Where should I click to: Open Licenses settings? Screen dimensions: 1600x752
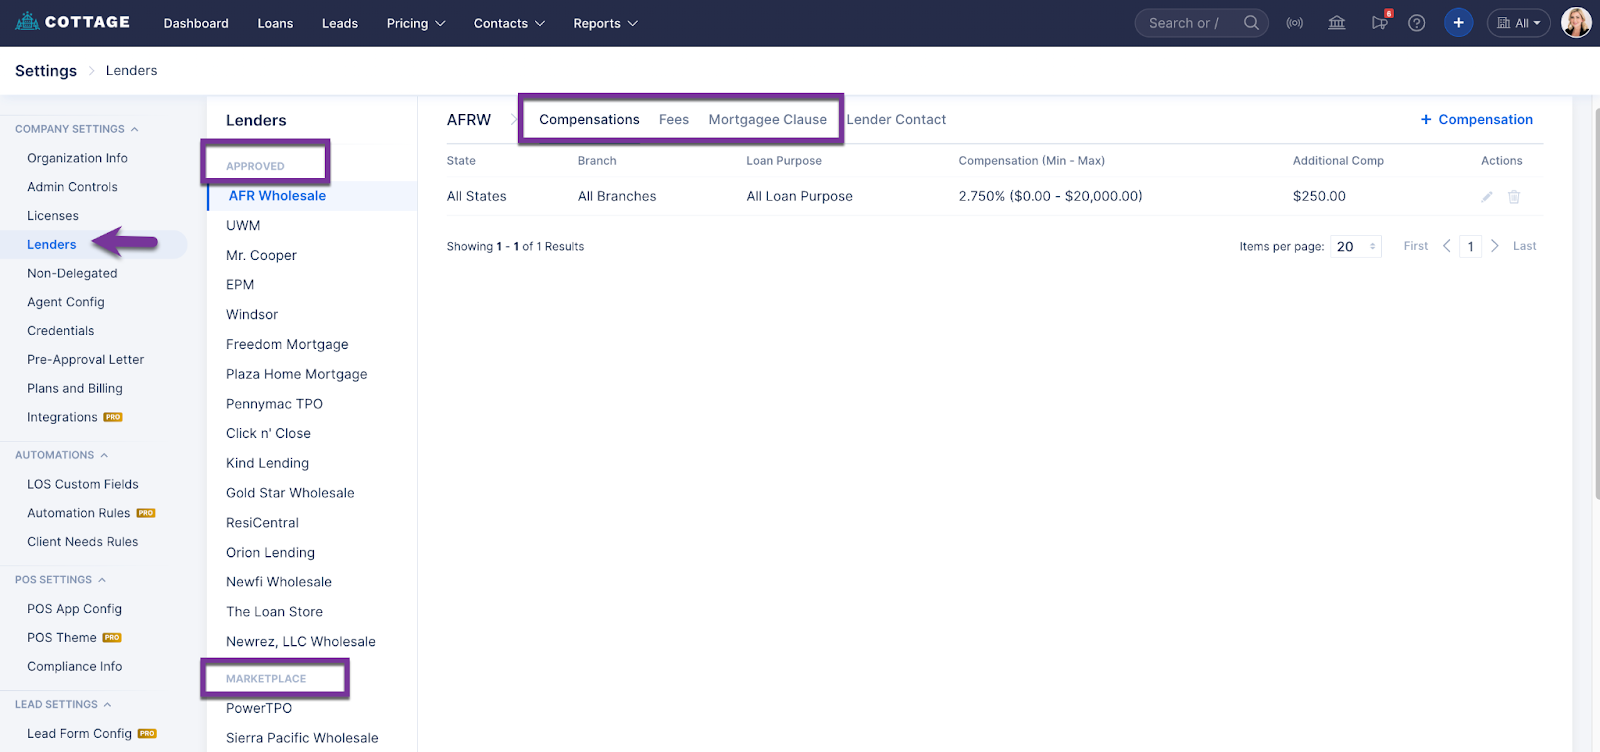coord(53,216)
